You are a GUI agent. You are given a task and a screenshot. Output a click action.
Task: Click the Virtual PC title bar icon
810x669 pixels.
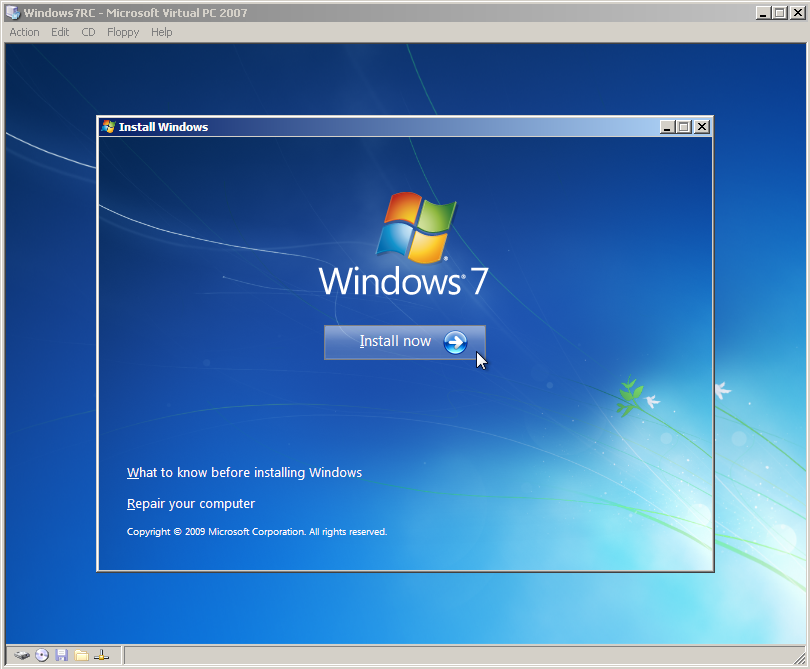[x=10, y=12]
